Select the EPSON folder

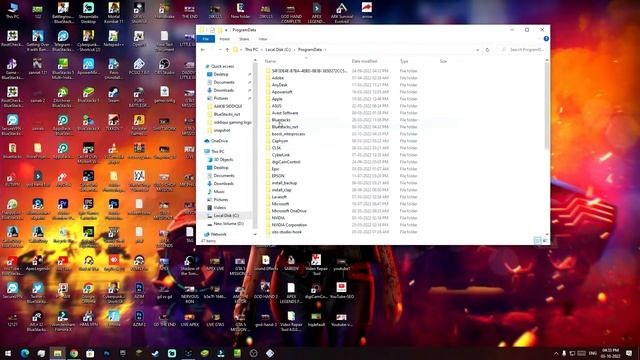(x=278, y=176)
